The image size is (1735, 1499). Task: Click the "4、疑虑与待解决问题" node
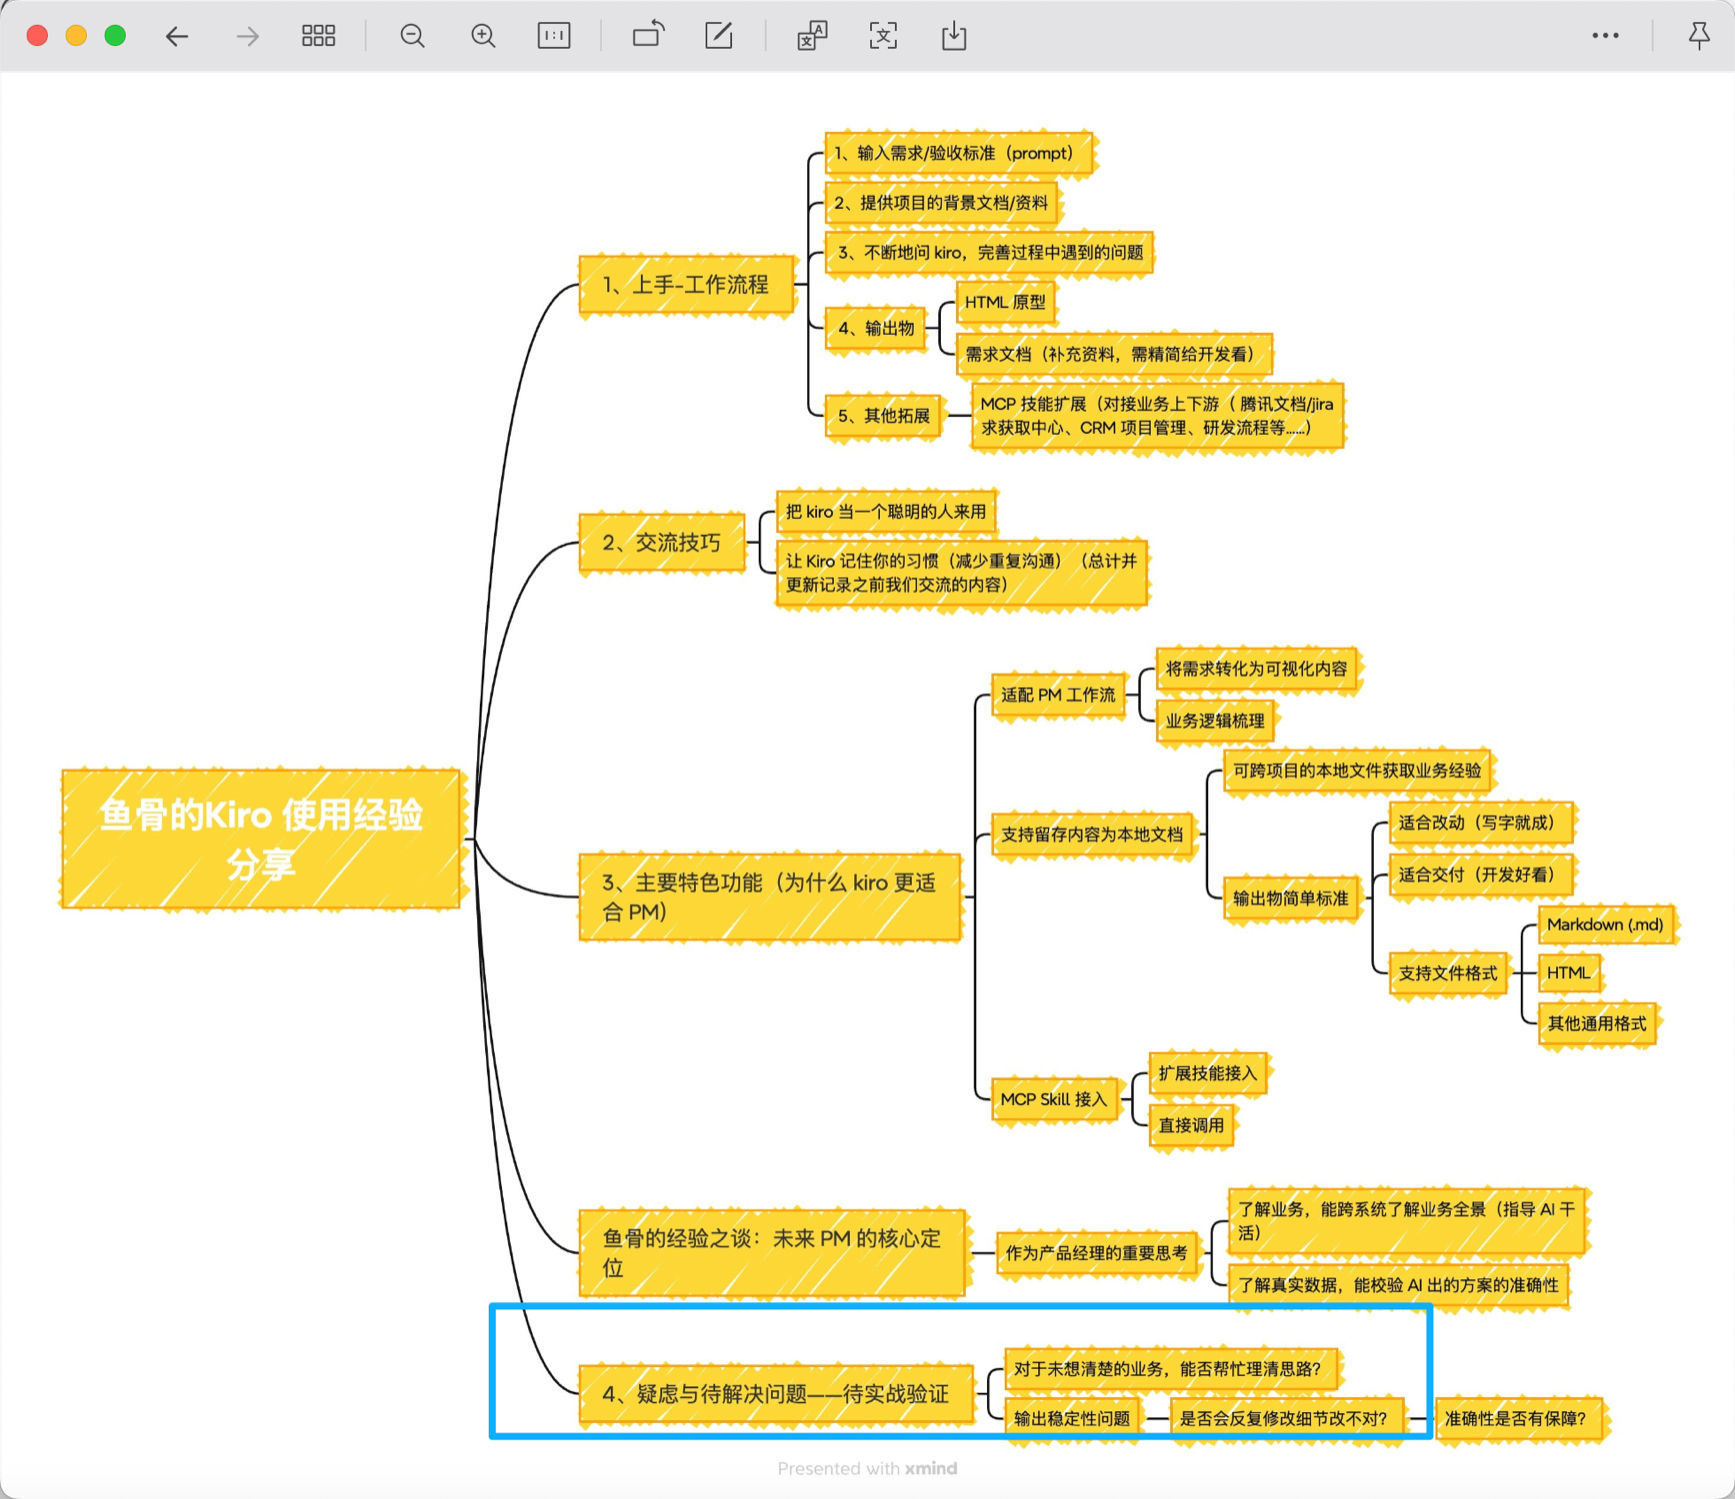pos(775,1394)
